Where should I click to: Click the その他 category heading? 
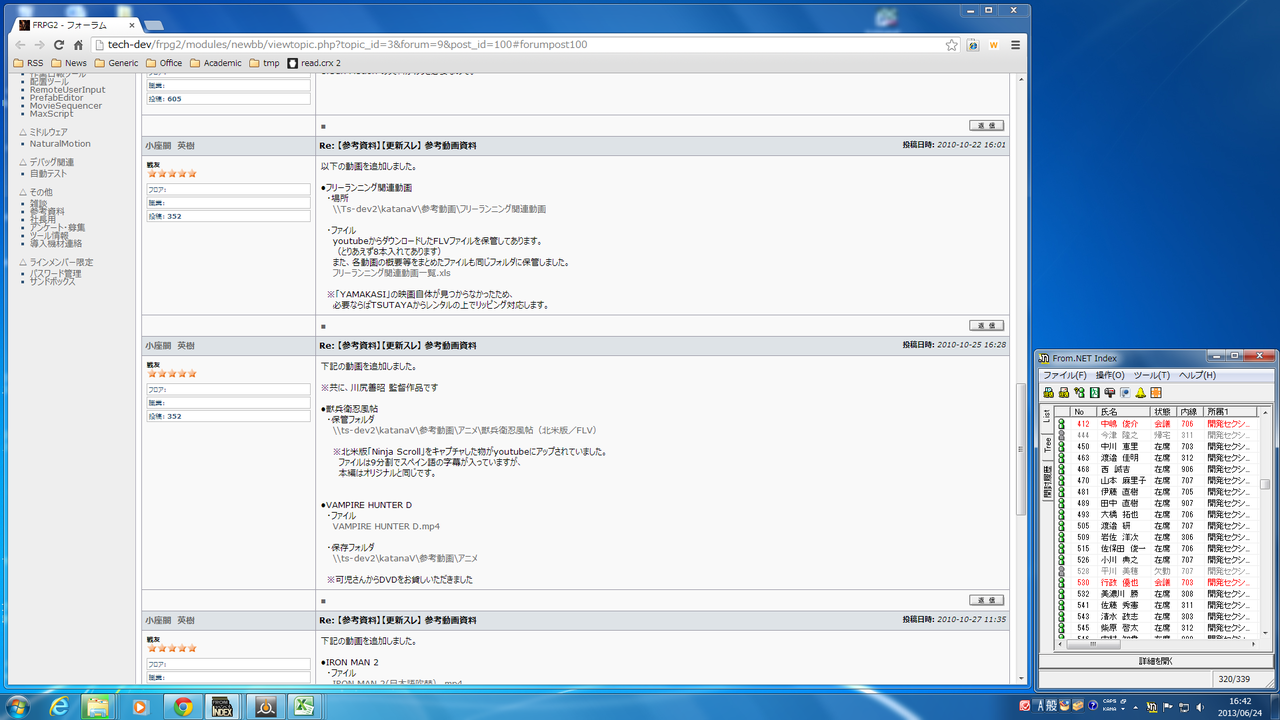[41, 192]
